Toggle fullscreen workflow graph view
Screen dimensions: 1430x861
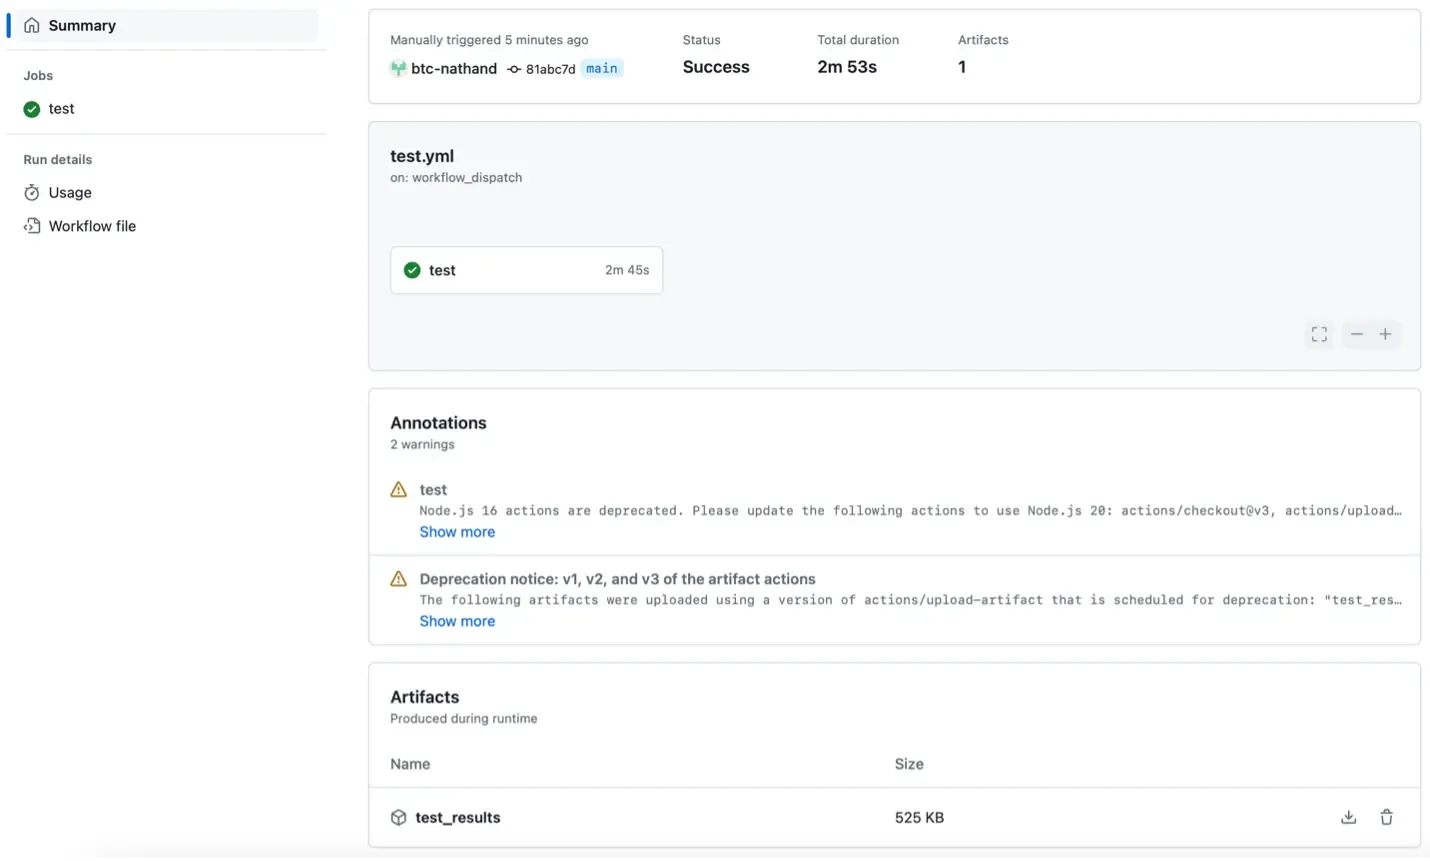[1319, 334]
